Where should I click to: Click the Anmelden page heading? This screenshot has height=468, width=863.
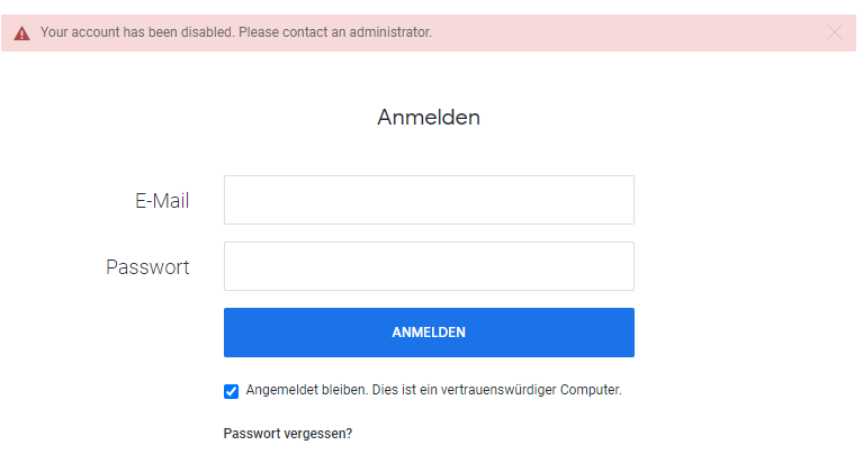coord(429,117)
